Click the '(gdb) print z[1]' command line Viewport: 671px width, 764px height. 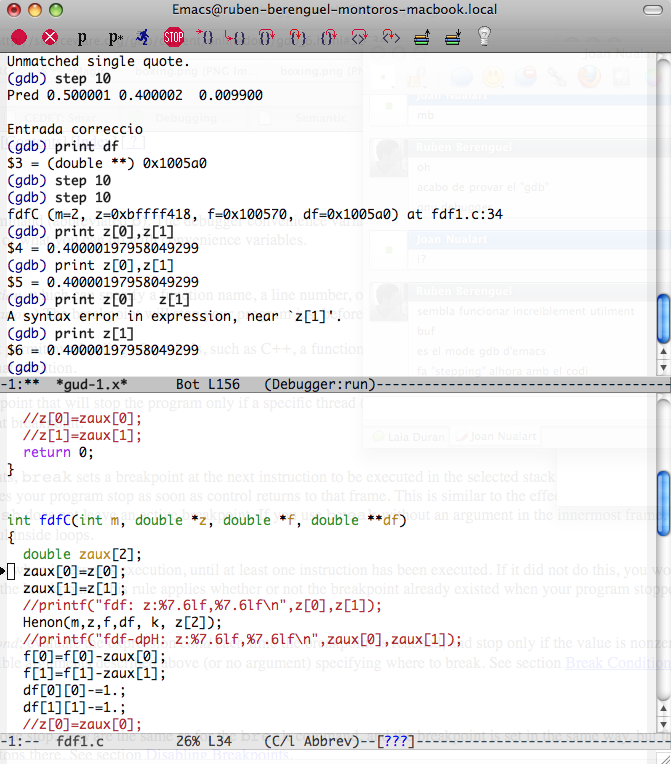point(71,333)
